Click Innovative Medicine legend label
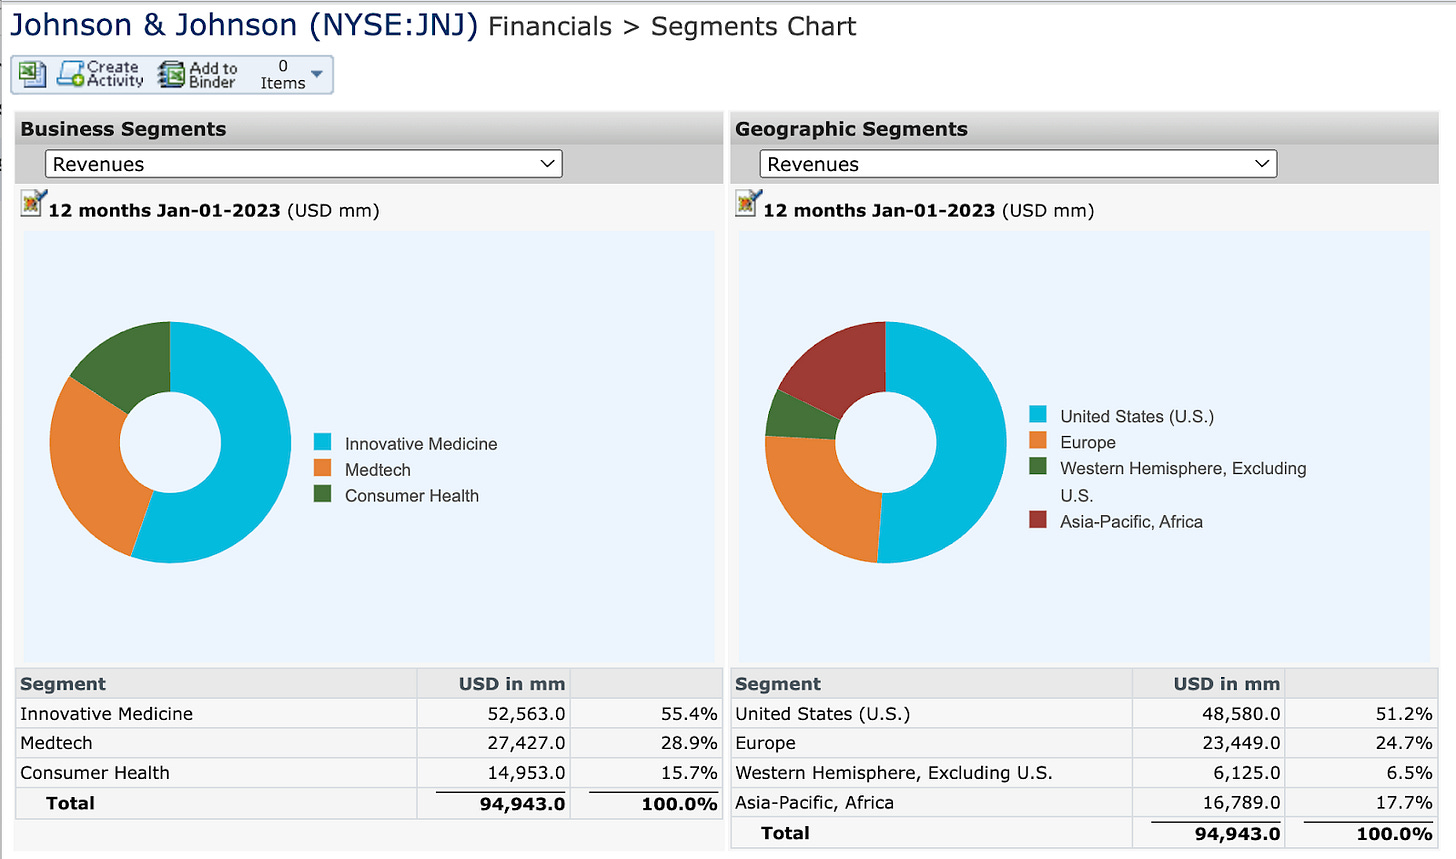The image size is (1456, 859). (x=421, y=444)
